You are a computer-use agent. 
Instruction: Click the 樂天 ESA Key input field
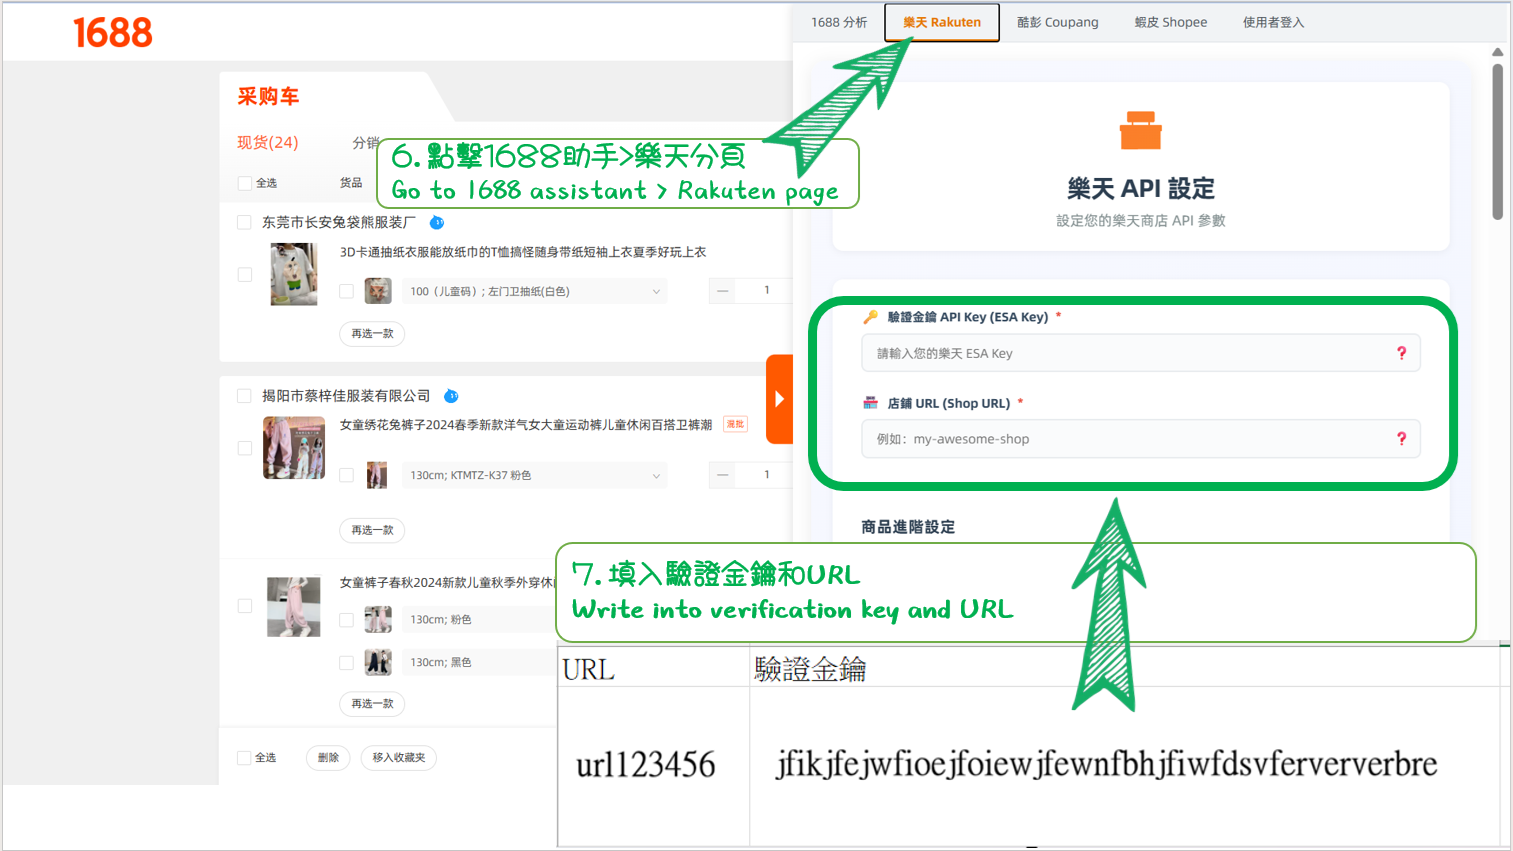(x=1130, y=353)
